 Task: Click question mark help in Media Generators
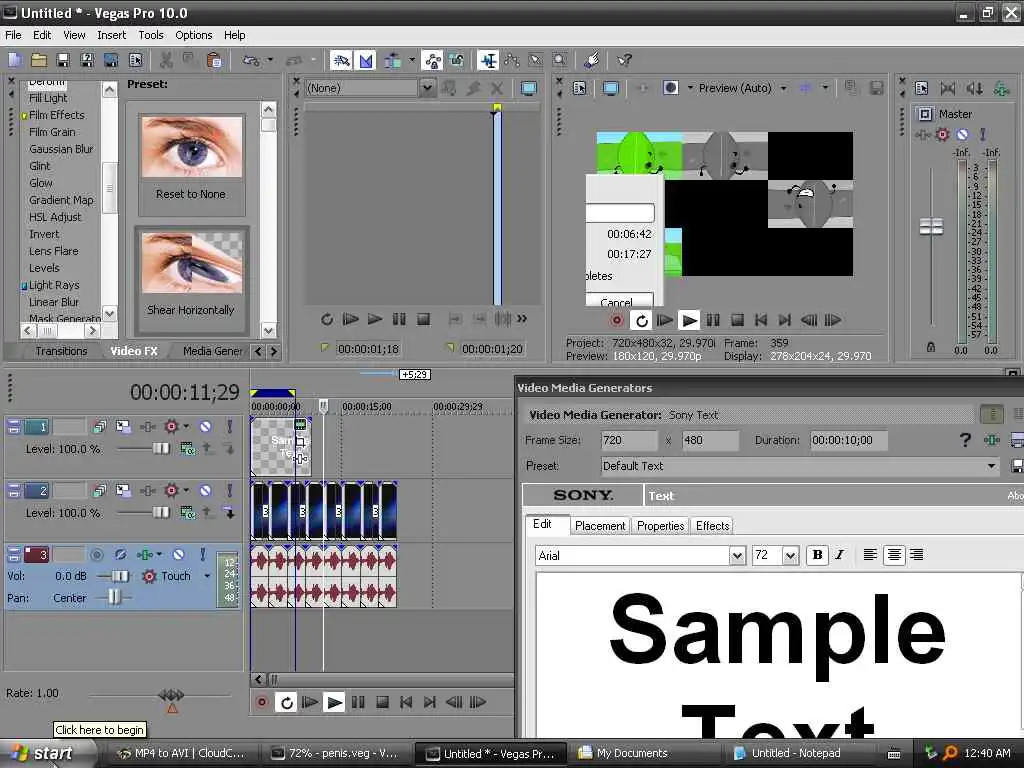(x=965, y=440)
